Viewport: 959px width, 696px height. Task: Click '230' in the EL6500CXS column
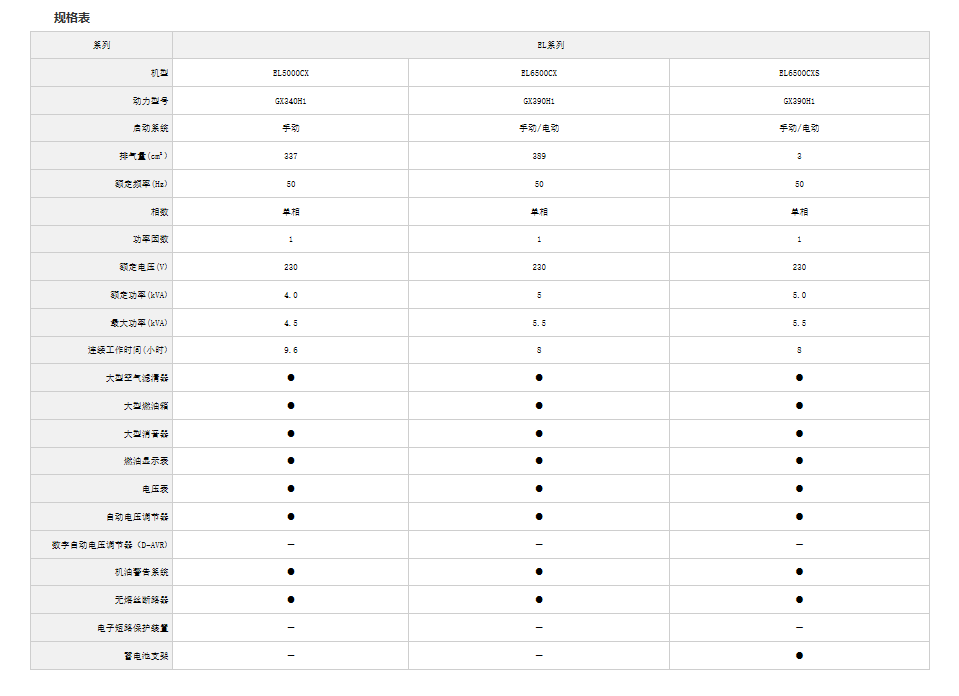(x=799, y=267)
